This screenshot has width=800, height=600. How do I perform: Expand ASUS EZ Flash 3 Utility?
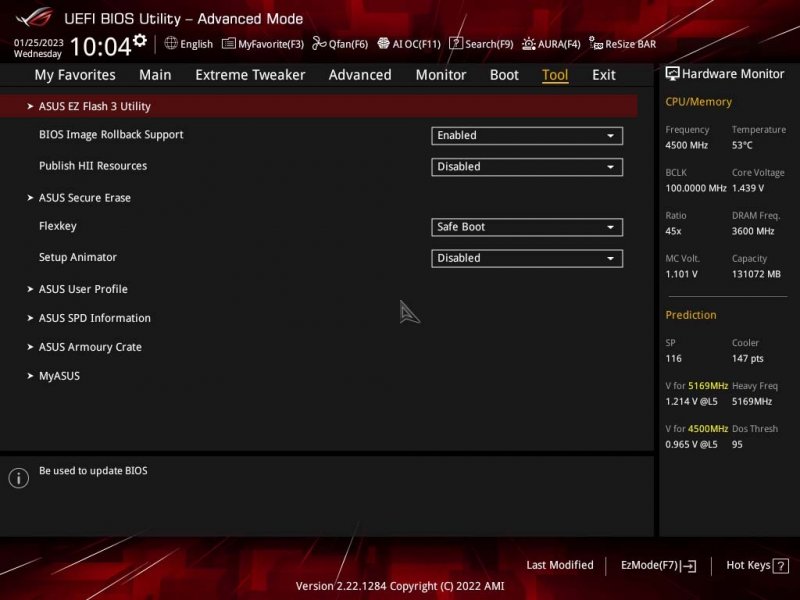[x=318, y=106]
